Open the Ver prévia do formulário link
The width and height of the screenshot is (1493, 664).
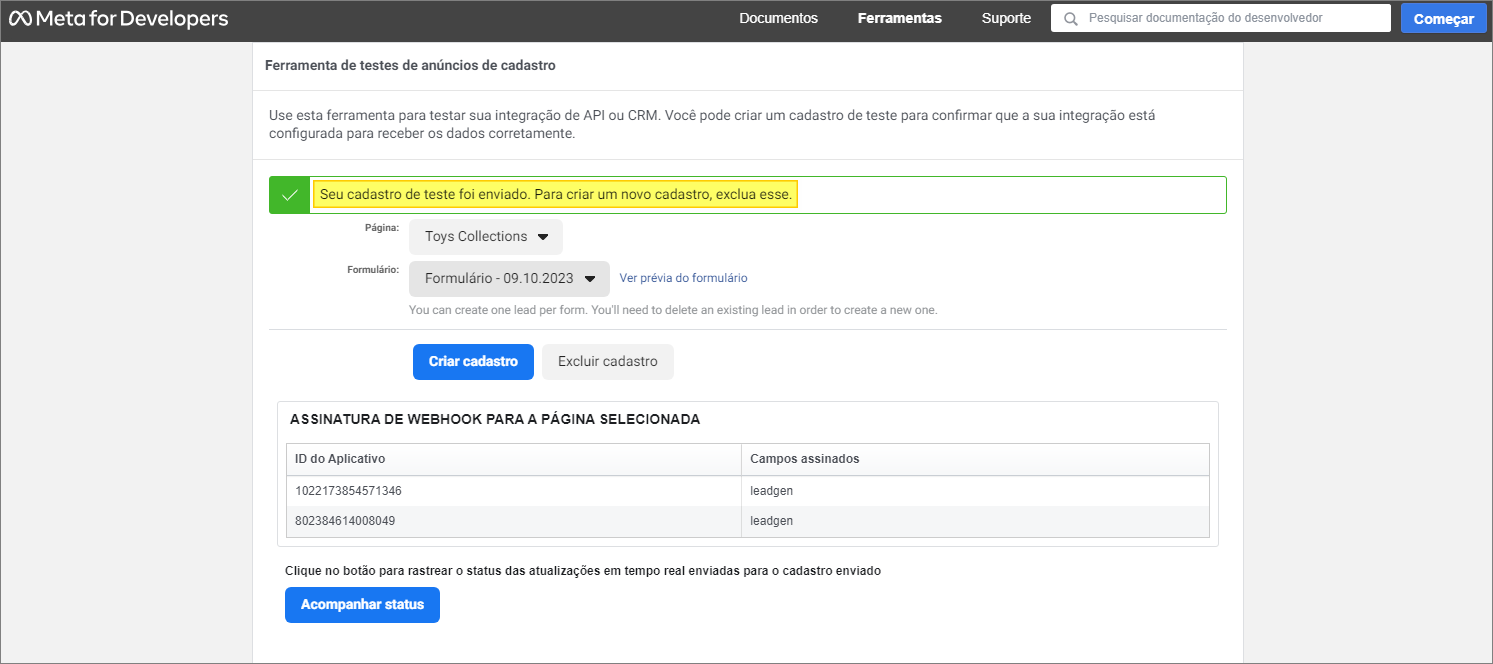coord(683,278)
